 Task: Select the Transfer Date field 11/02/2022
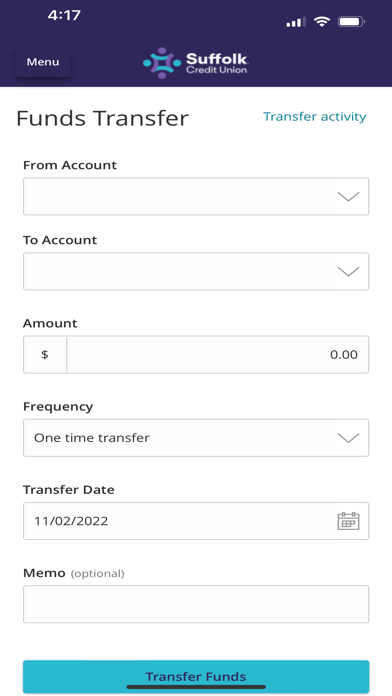tap(196, 521)
